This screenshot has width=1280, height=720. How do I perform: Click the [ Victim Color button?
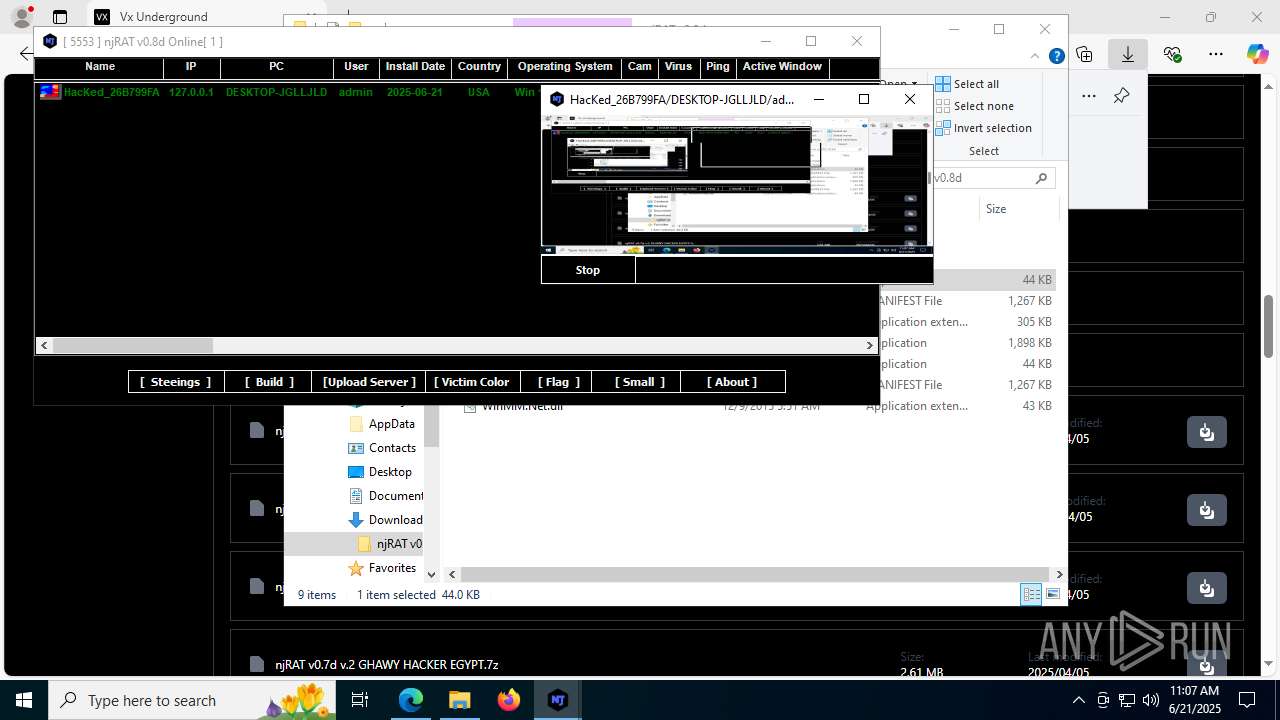pyautogui.click(x=472, y=382)
